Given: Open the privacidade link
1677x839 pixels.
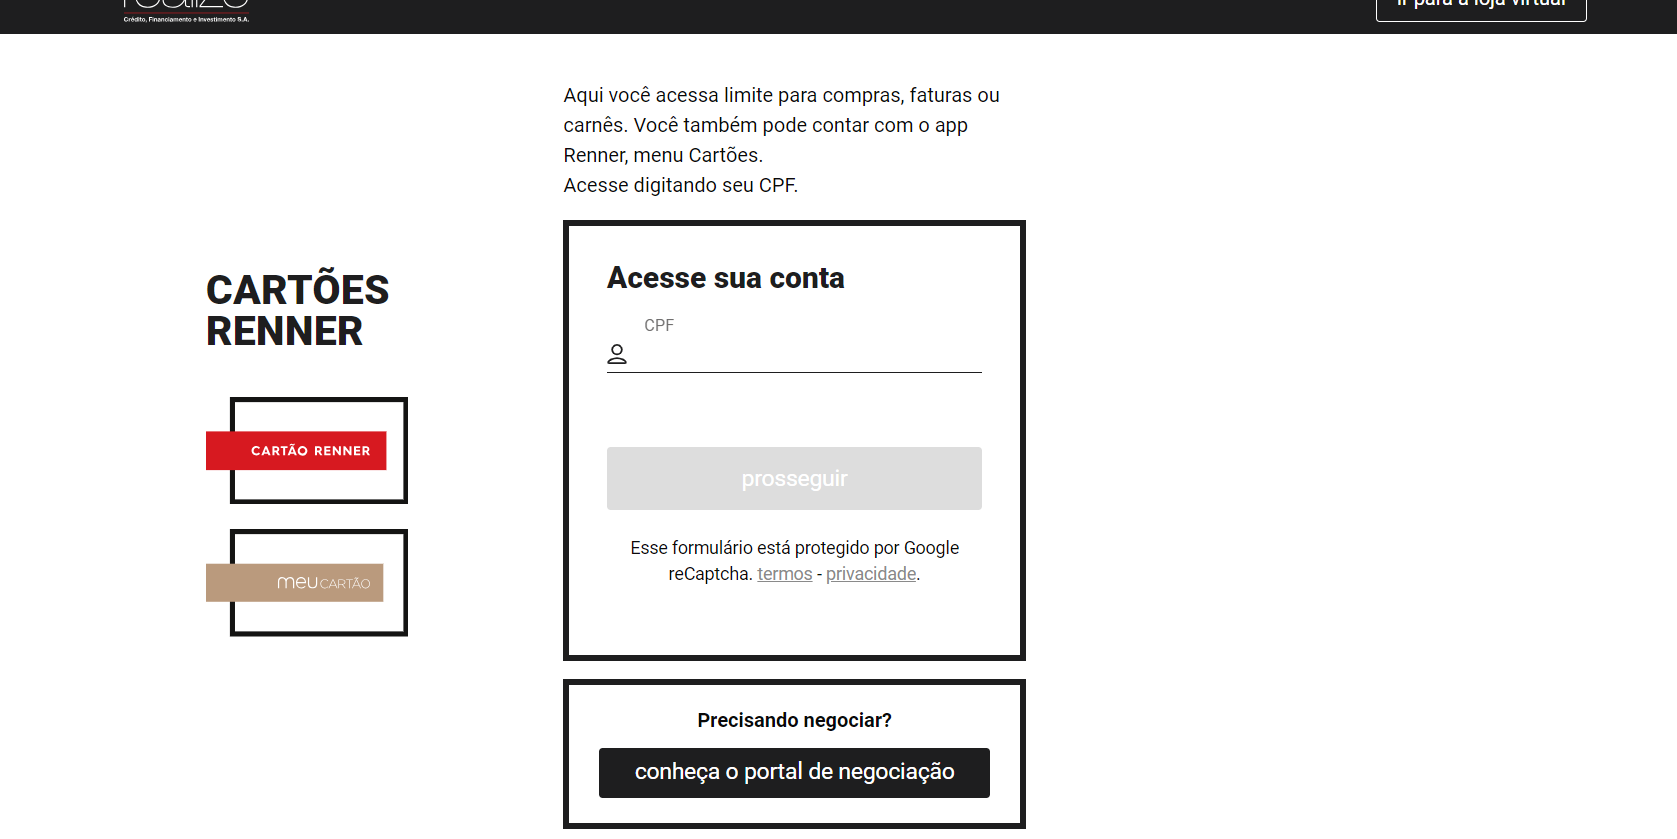Looking at the screenshot, I should pyautogui.click(x=871, y=574).
